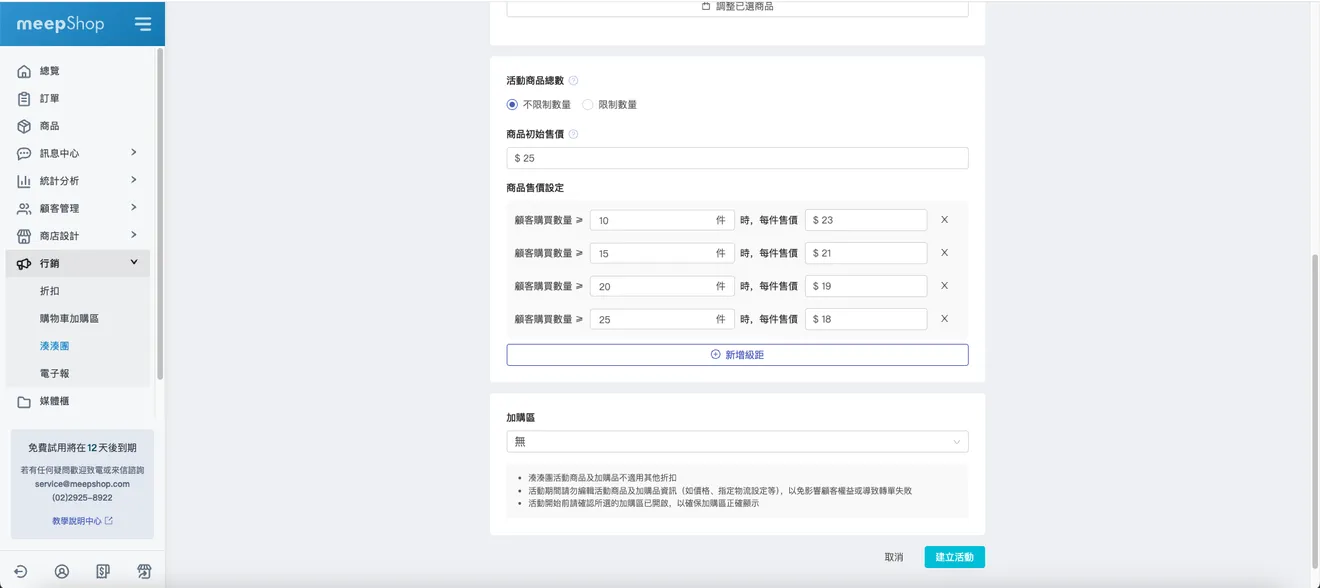Click the bar chart icon beside 統計分析
This screenshot has width=1320, height=588.
click(x=24, y=181)
